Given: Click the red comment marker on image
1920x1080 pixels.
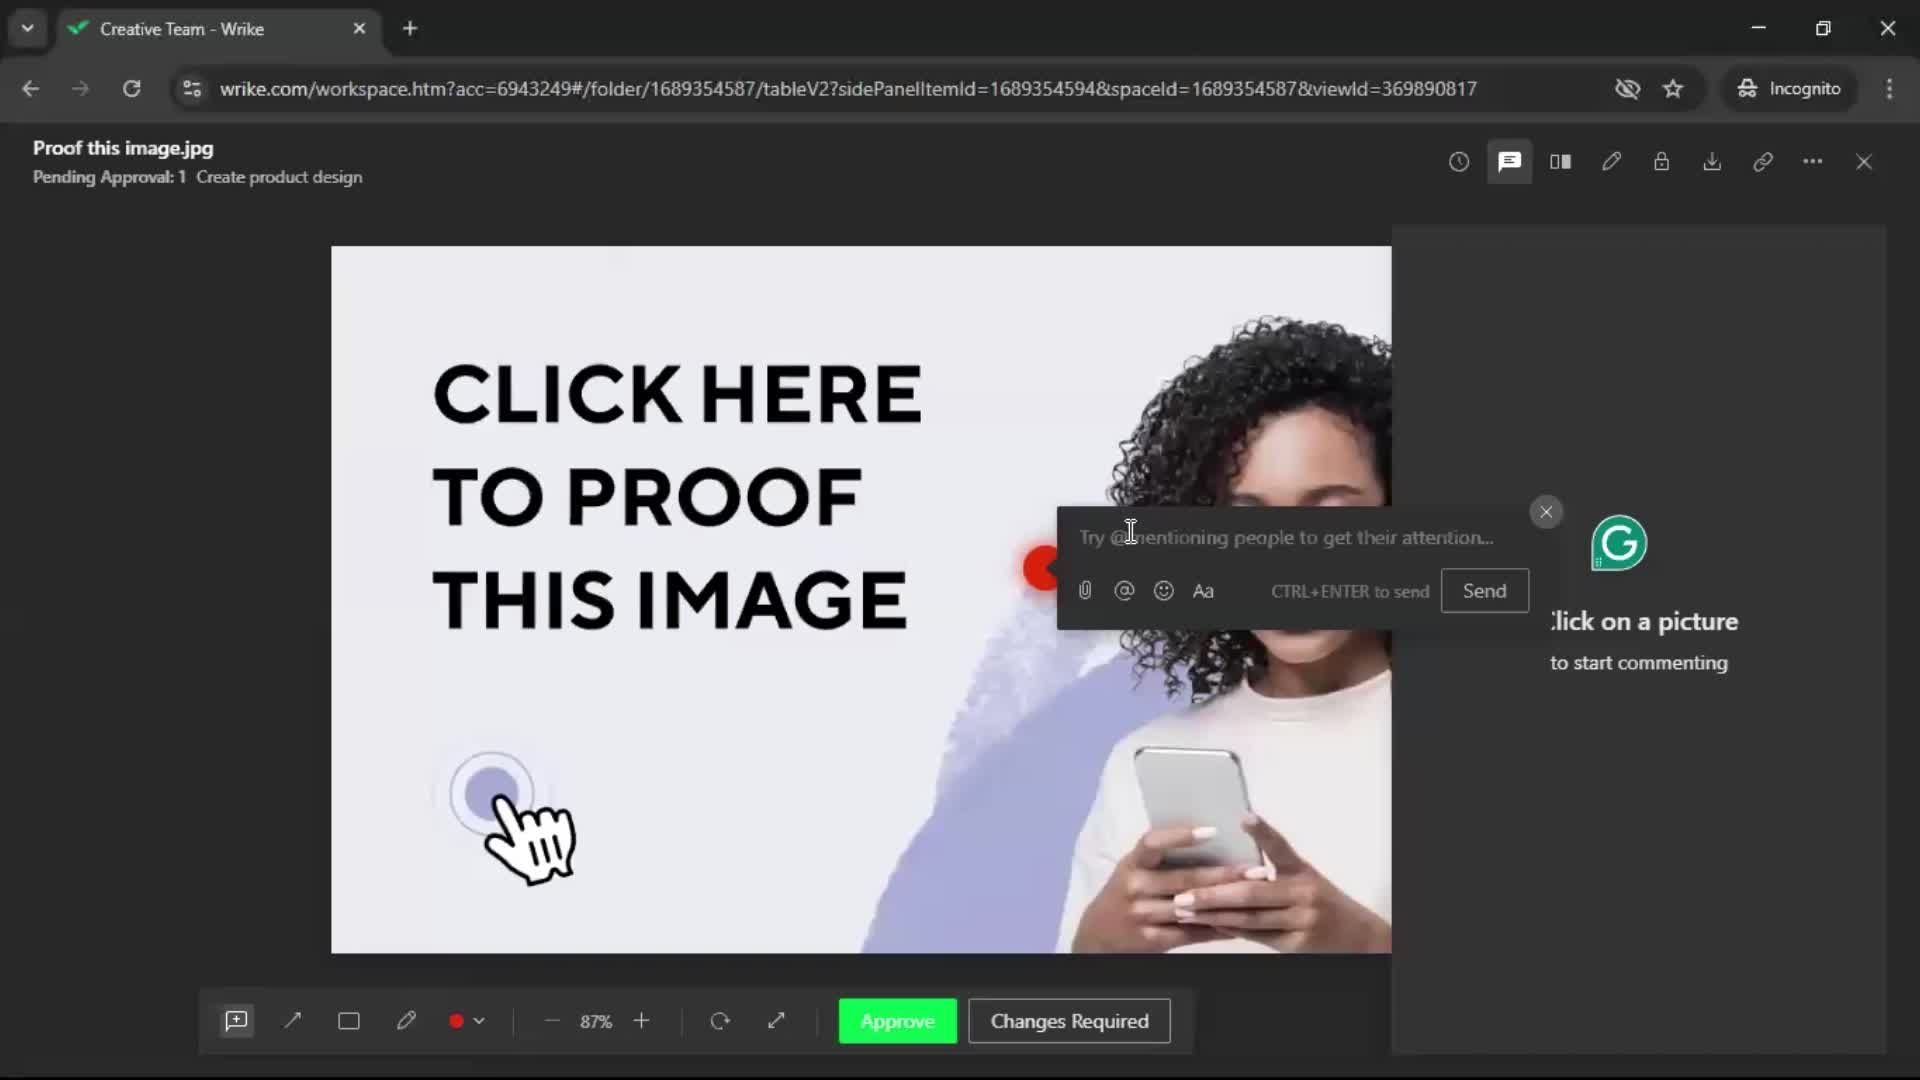Looking at the screenshot, I should click(1040, 568).
